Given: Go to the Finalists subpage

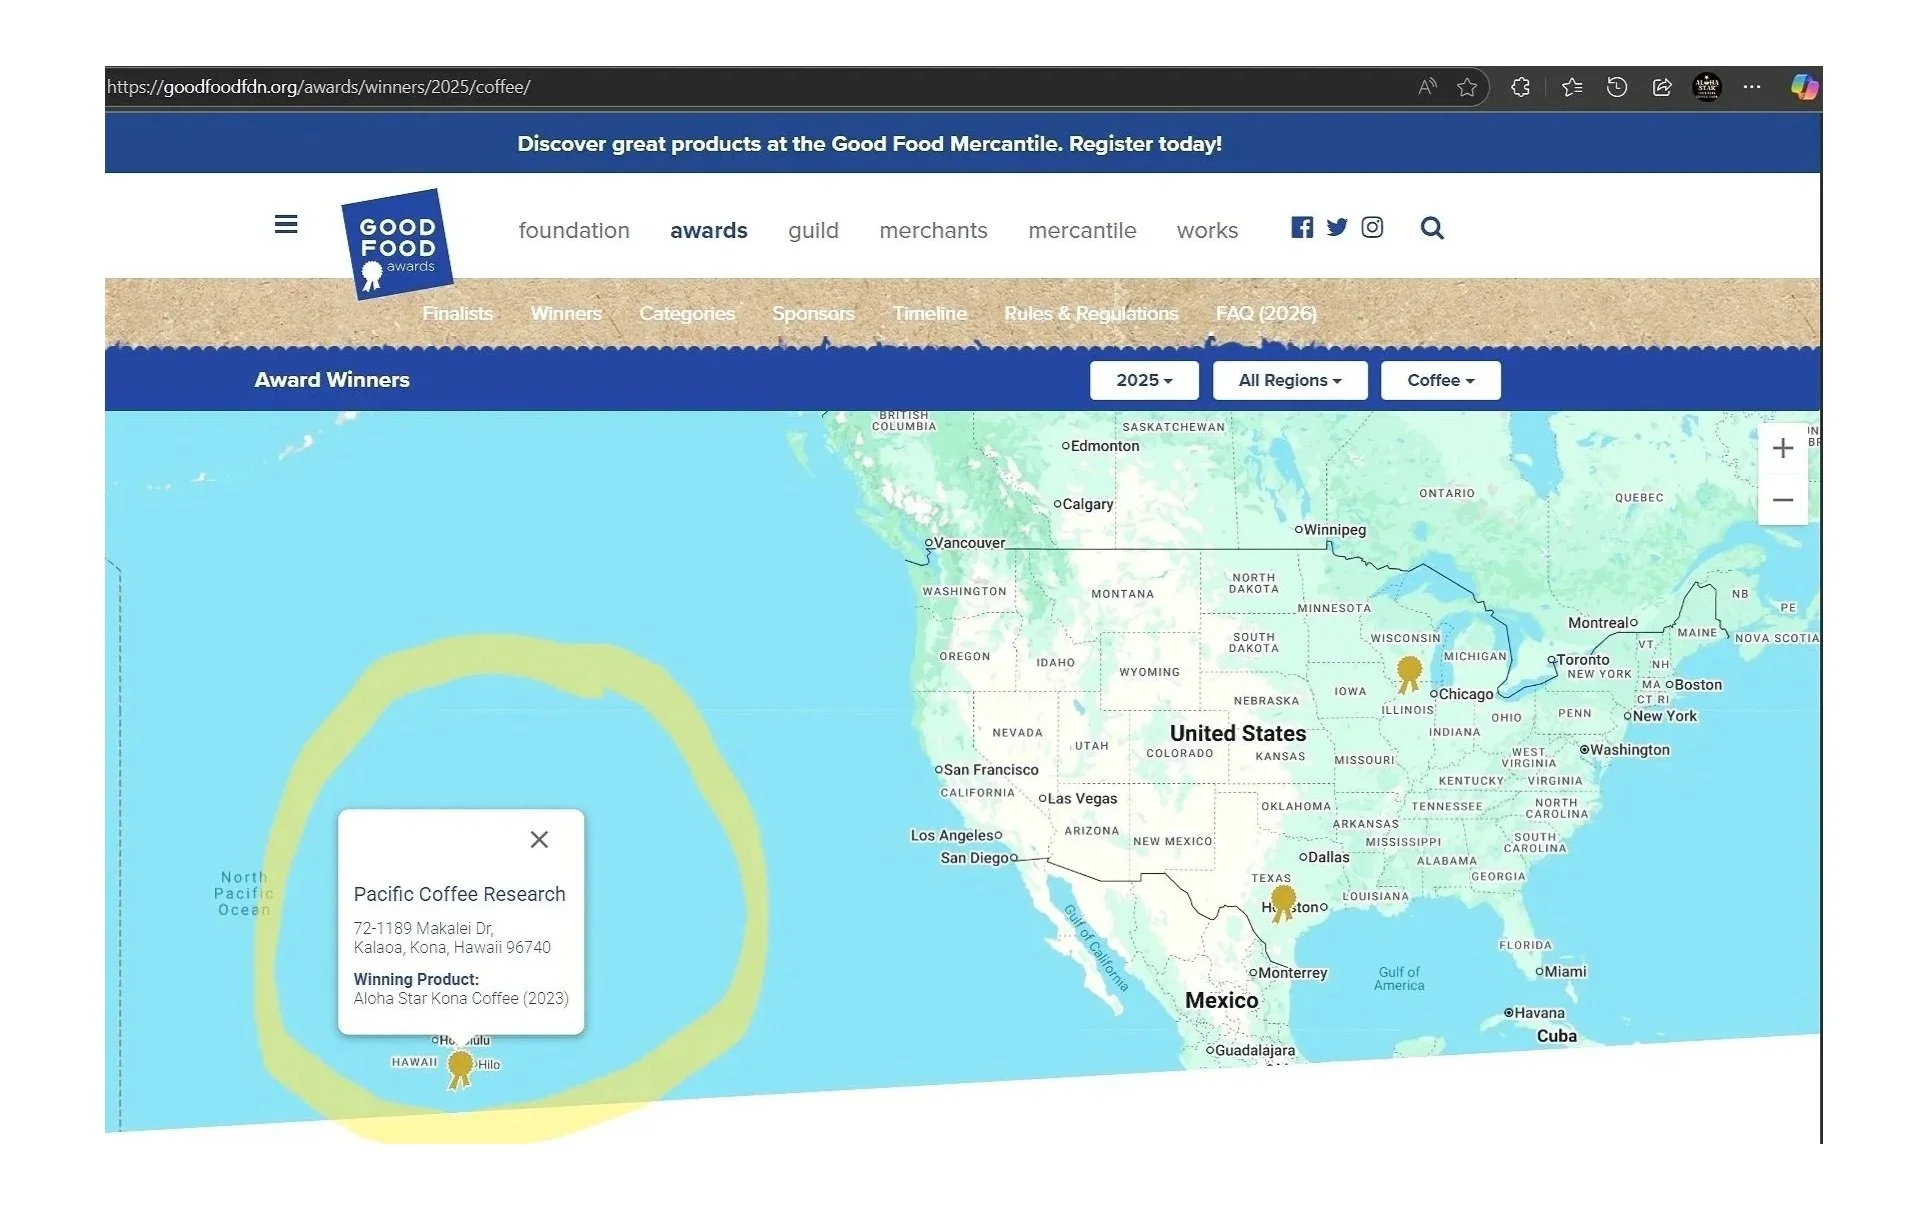Looking at the screenshot, I should click(457, 313).
